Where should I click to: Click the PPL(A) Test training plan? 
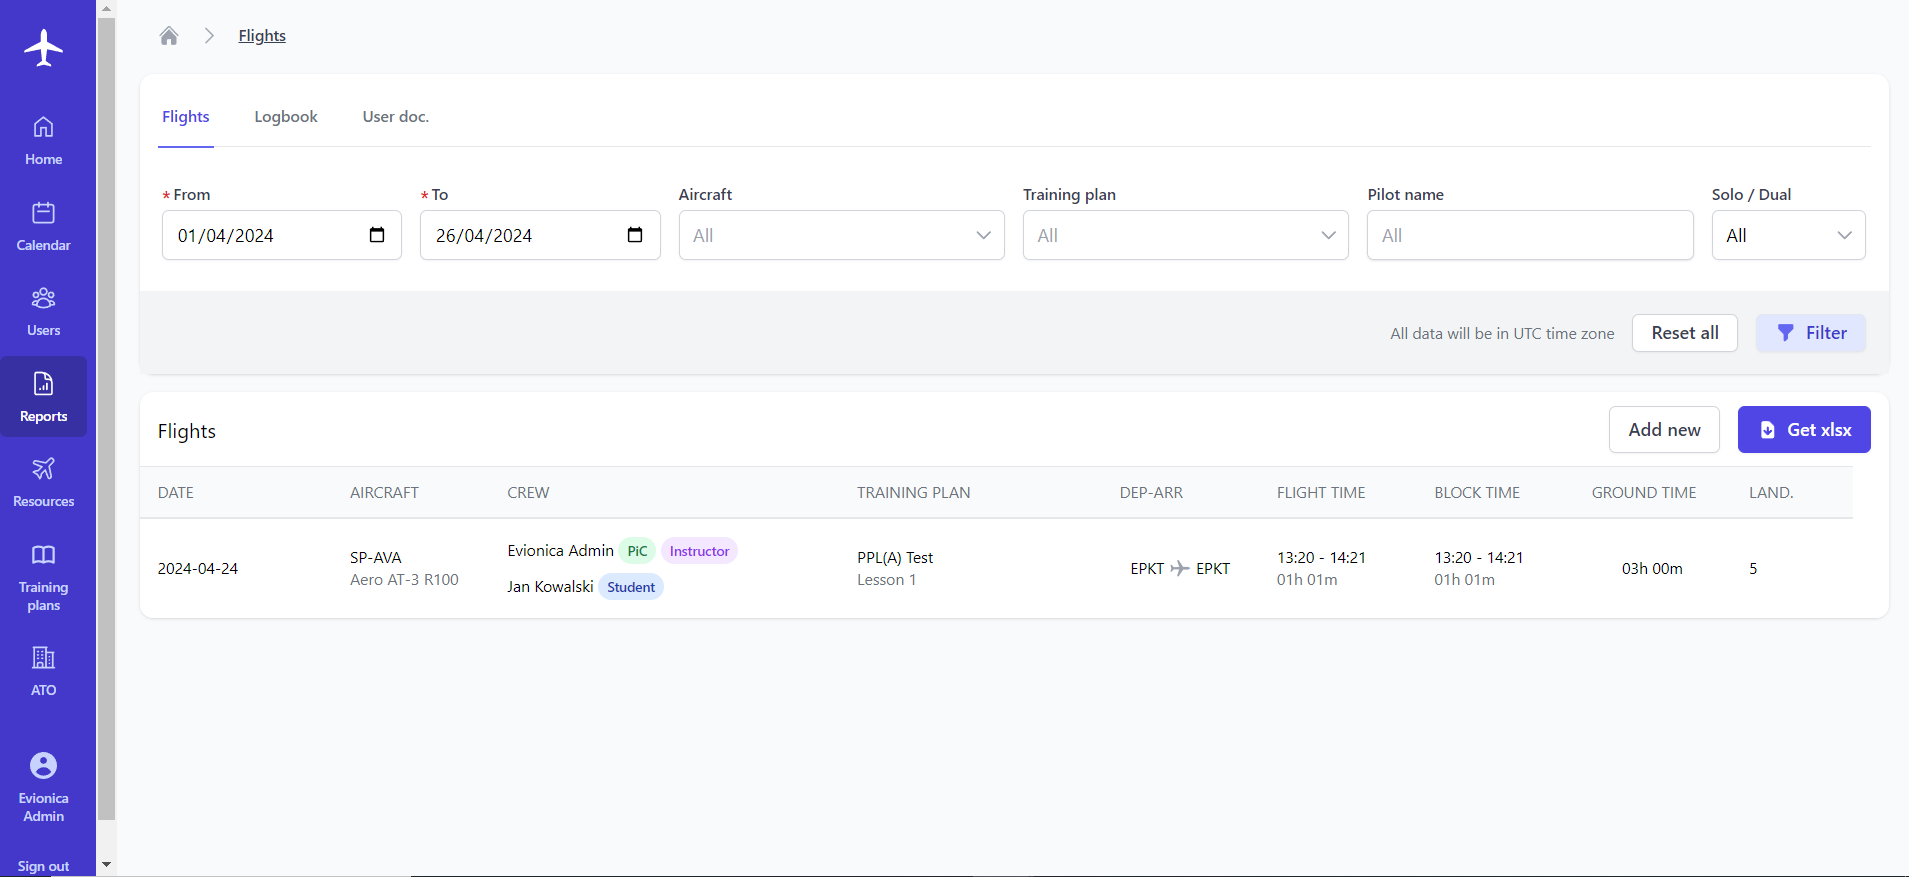pos(895,558)
